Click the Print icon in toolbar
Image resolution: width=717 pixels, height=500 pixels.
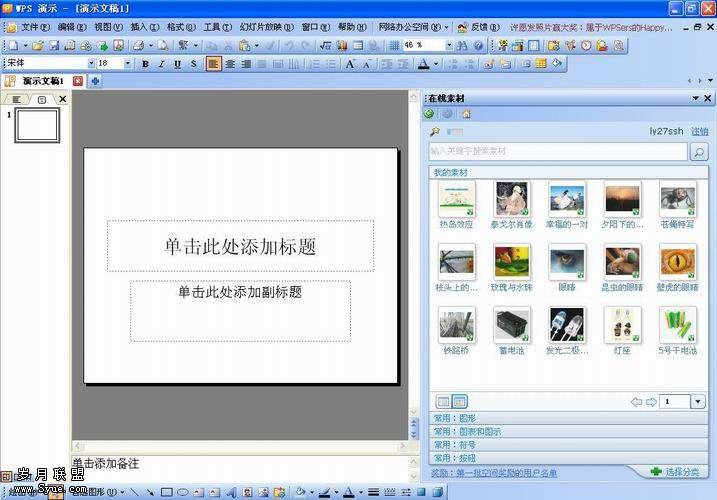tap(138, 45)
